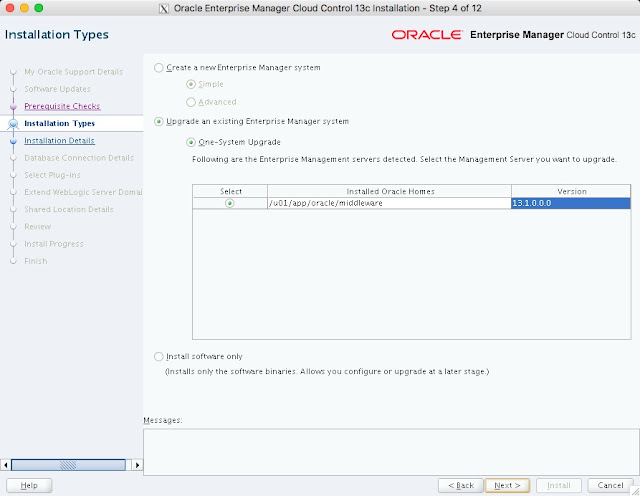Select the One-System Upgrade radio button

tap(191, 142)
